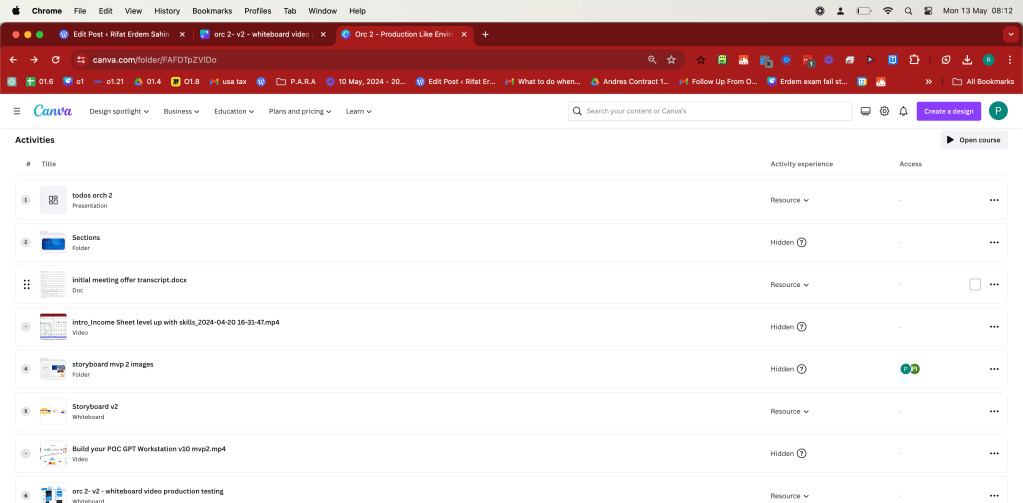1023x503 pixels.
Task: Open more options for Storyboard v2
Action: tap(994, 411)
